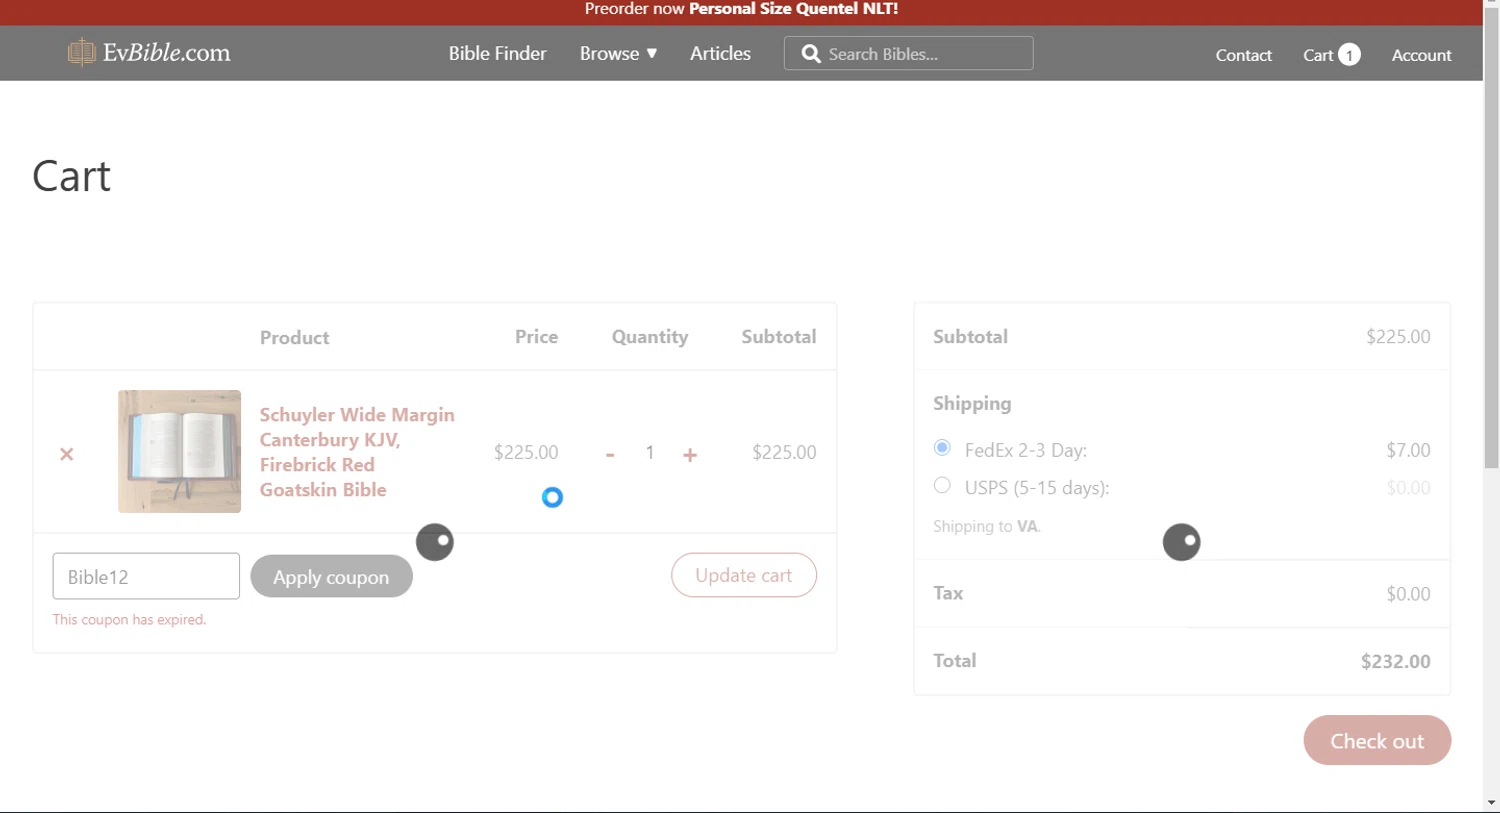This screenshot has width=1500, height=813.
Task: Click the Personal Size Quentel NLT preorder banner
Action: click(x=742, y=9)
